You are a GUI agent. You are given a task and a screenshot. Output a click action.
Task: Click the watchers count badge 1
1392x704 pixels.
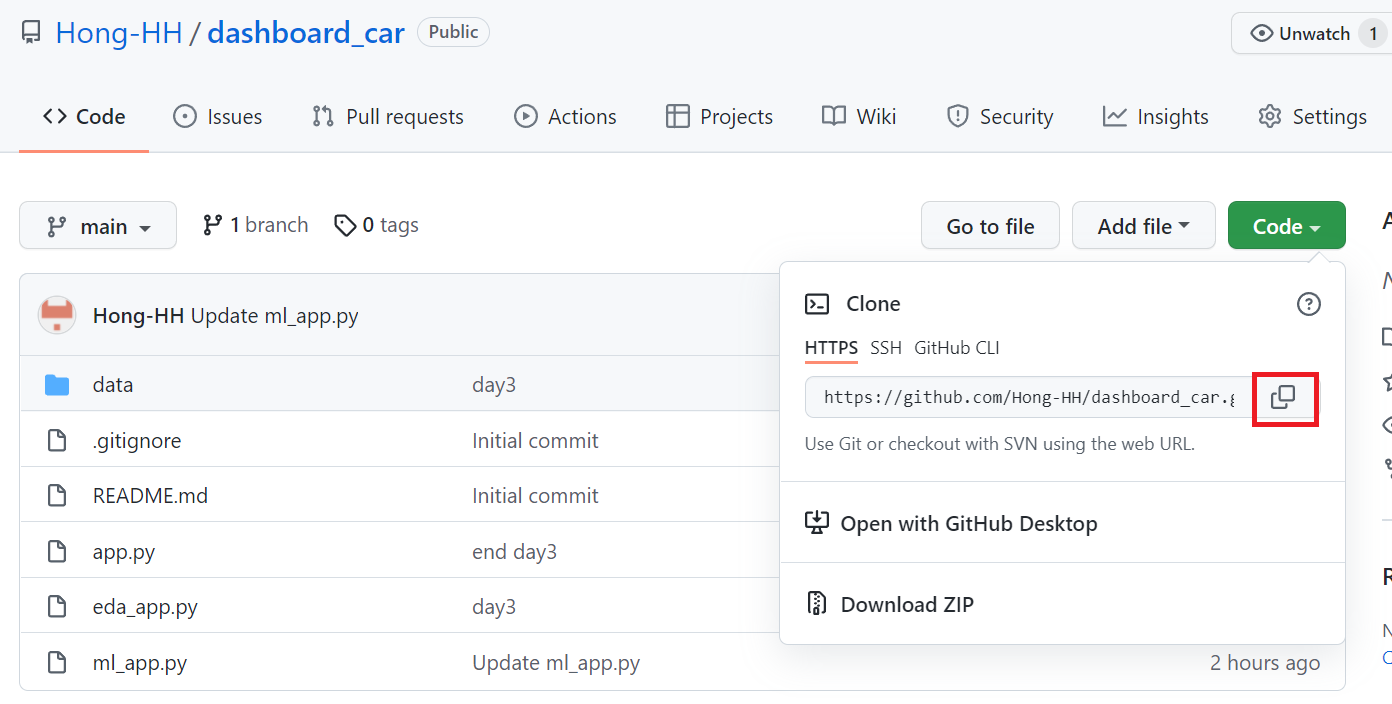[x=1372, y=33]
